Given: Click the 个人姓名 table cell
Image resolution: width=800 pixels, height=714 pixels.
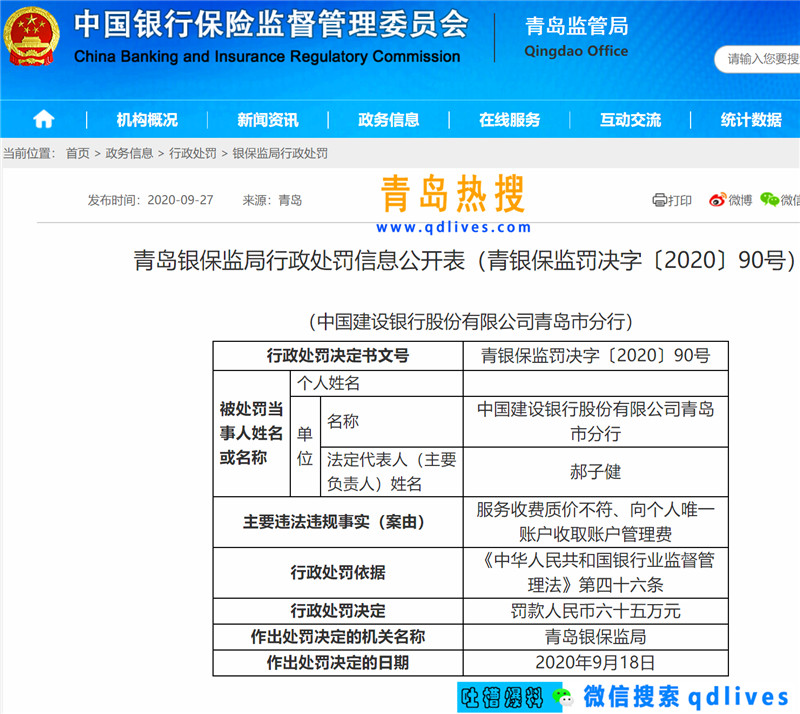Looking at the screenshot, I should (x=377, y=383).
